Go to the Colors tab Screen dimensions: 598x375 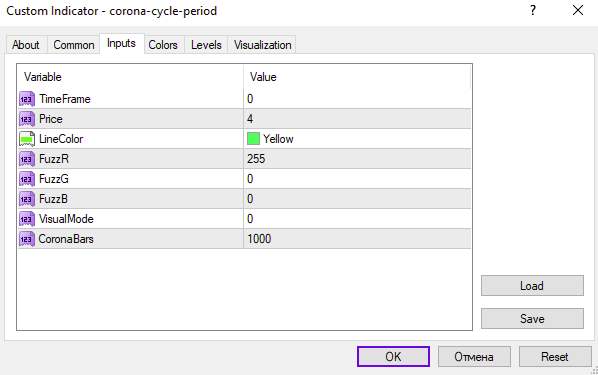[x=163, y=45]
